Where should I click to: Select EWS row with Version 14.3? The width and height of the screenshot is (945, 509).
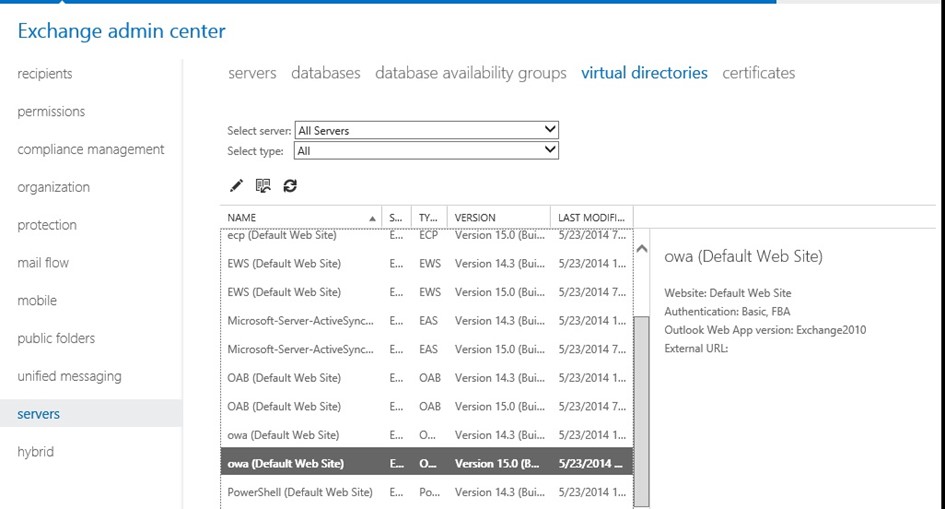427,263
